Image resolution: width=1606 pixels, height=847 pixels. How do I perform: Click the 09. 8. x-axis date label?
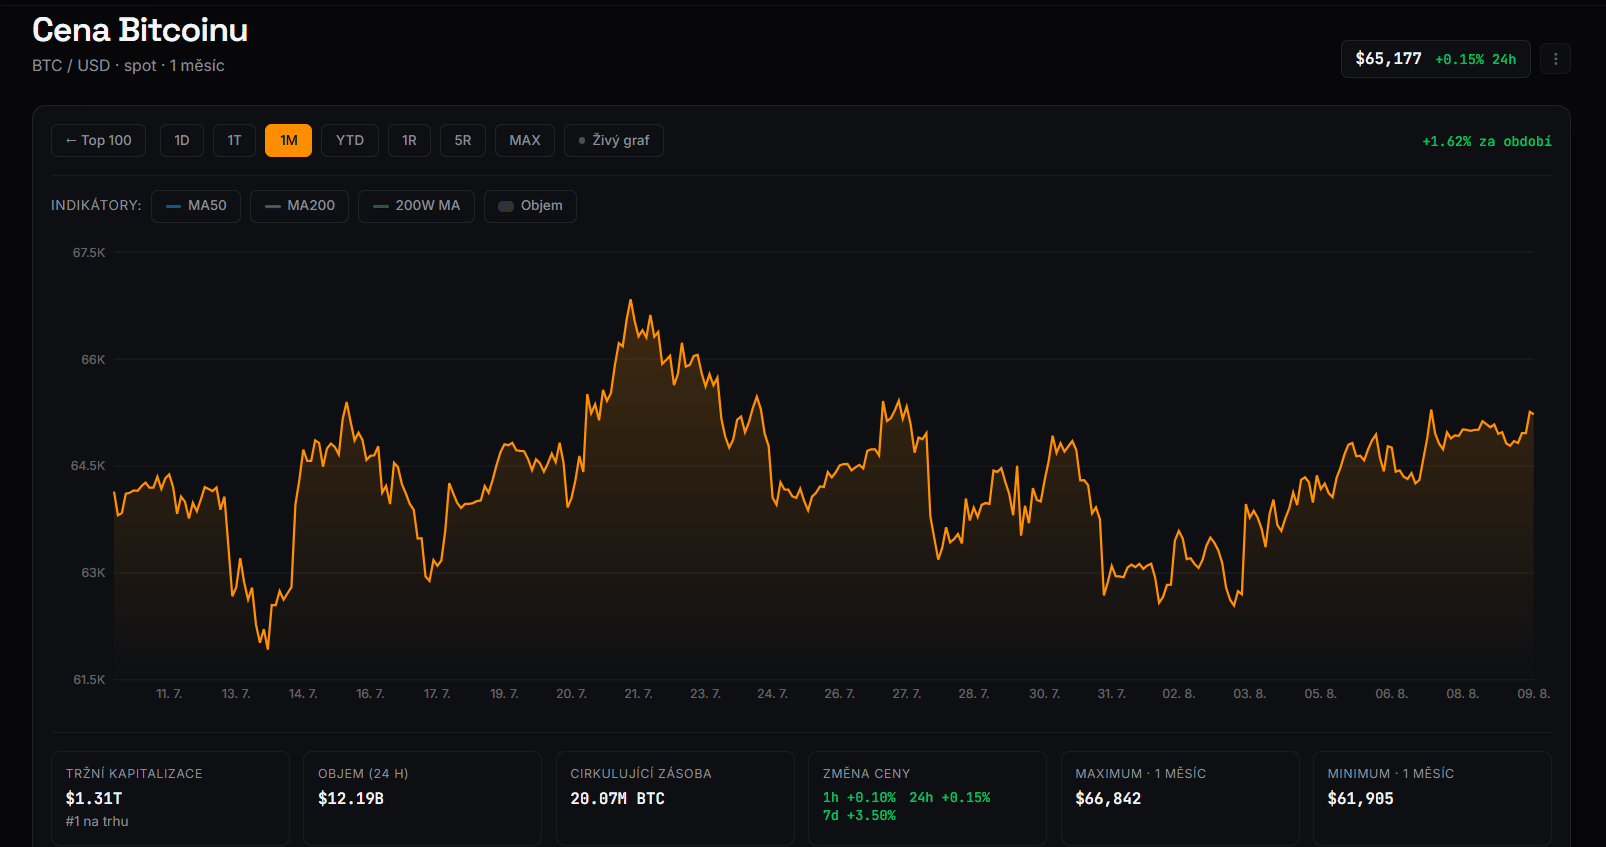tap(1533, 693)
